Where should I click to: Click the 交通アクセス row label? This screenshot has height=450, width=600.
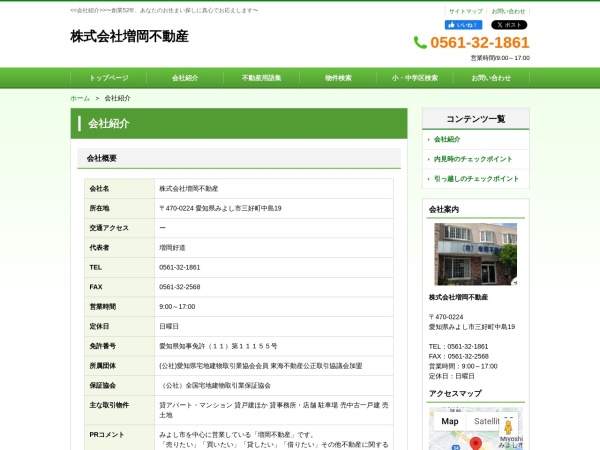[x=109, y=228]
